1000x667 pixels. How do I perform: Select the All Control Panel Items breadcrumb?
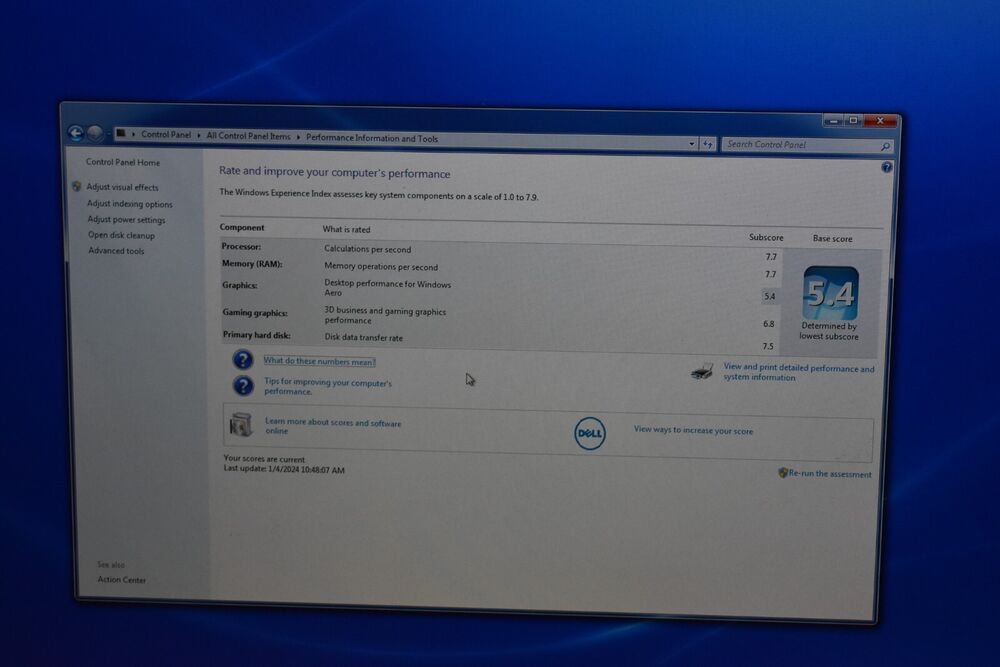click(248, 136)
